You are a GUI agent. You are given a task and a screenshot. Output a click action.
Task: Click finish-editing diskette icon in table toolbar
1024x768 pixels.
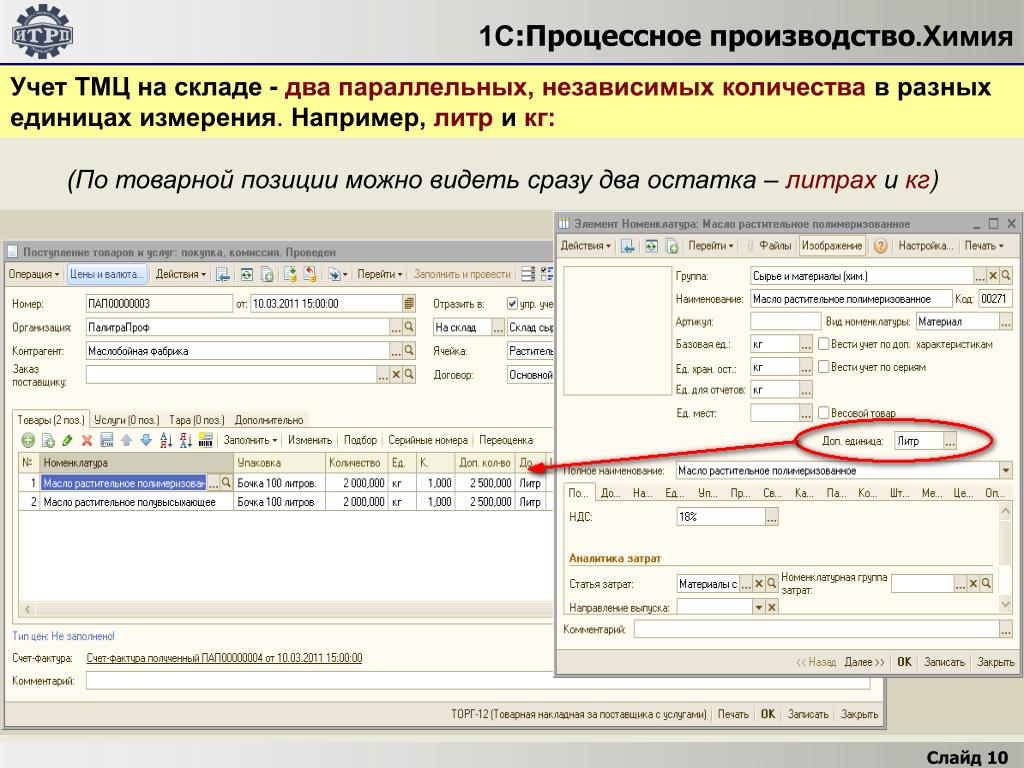click(x=107, y=441)
